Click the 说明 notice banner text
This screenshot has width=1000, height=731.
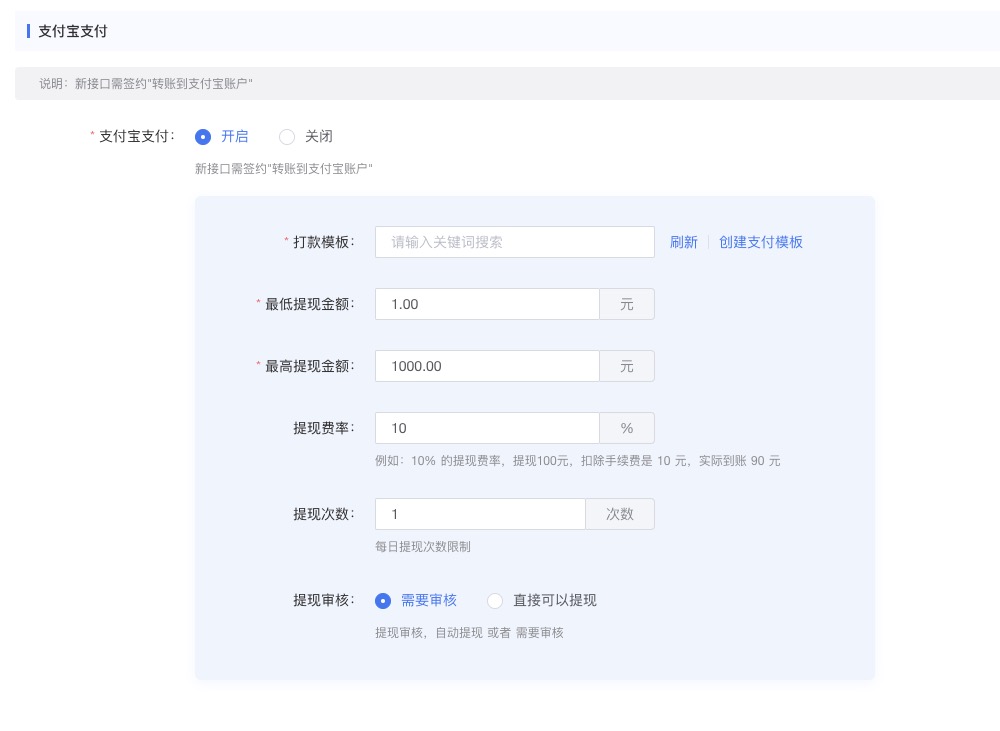point(145,84)
